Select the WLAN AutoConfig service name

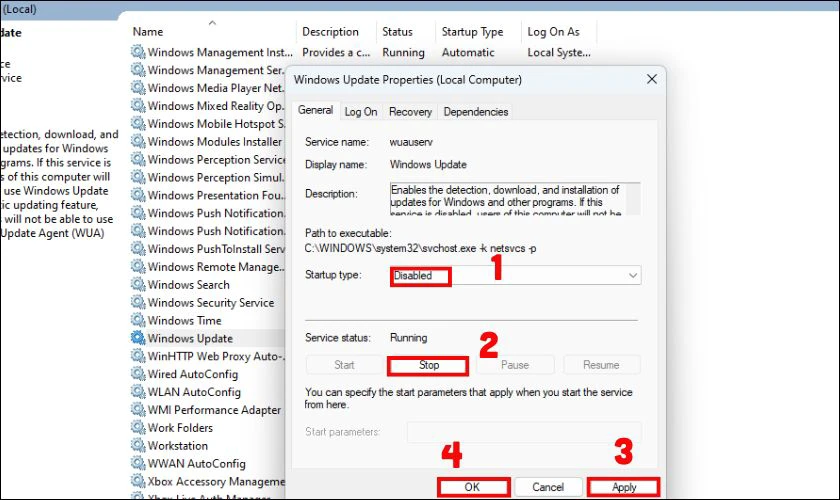tap(194, 392)
